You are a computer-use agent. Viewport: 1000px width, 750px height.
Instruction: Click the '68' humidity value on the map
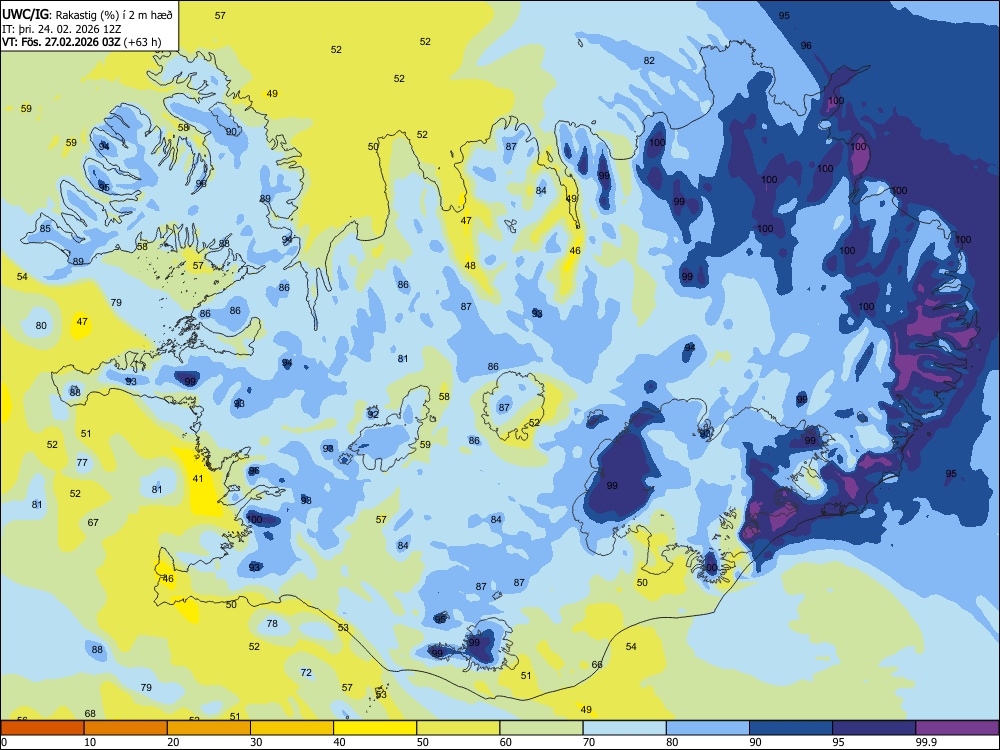(x=90, y=713)
